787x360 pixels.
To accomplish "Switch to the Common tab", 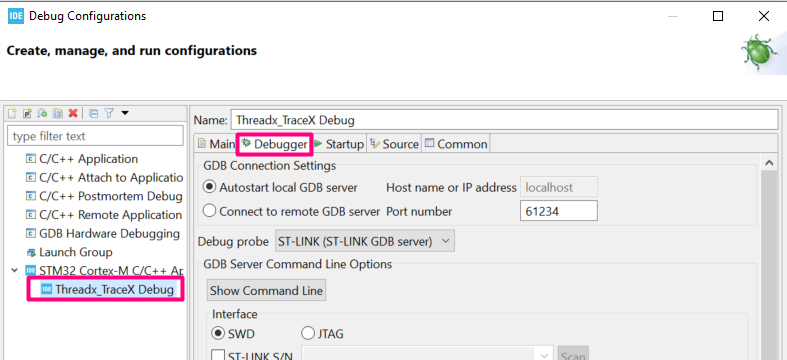I will click(x=456, y=144).
